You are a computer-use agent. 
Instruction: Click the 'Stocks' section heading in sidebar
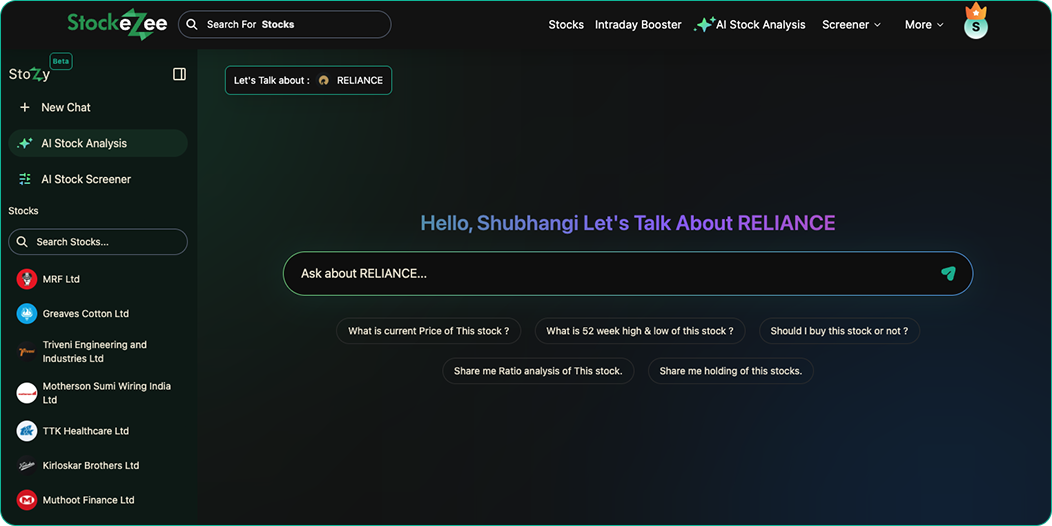tap(23, 211)
